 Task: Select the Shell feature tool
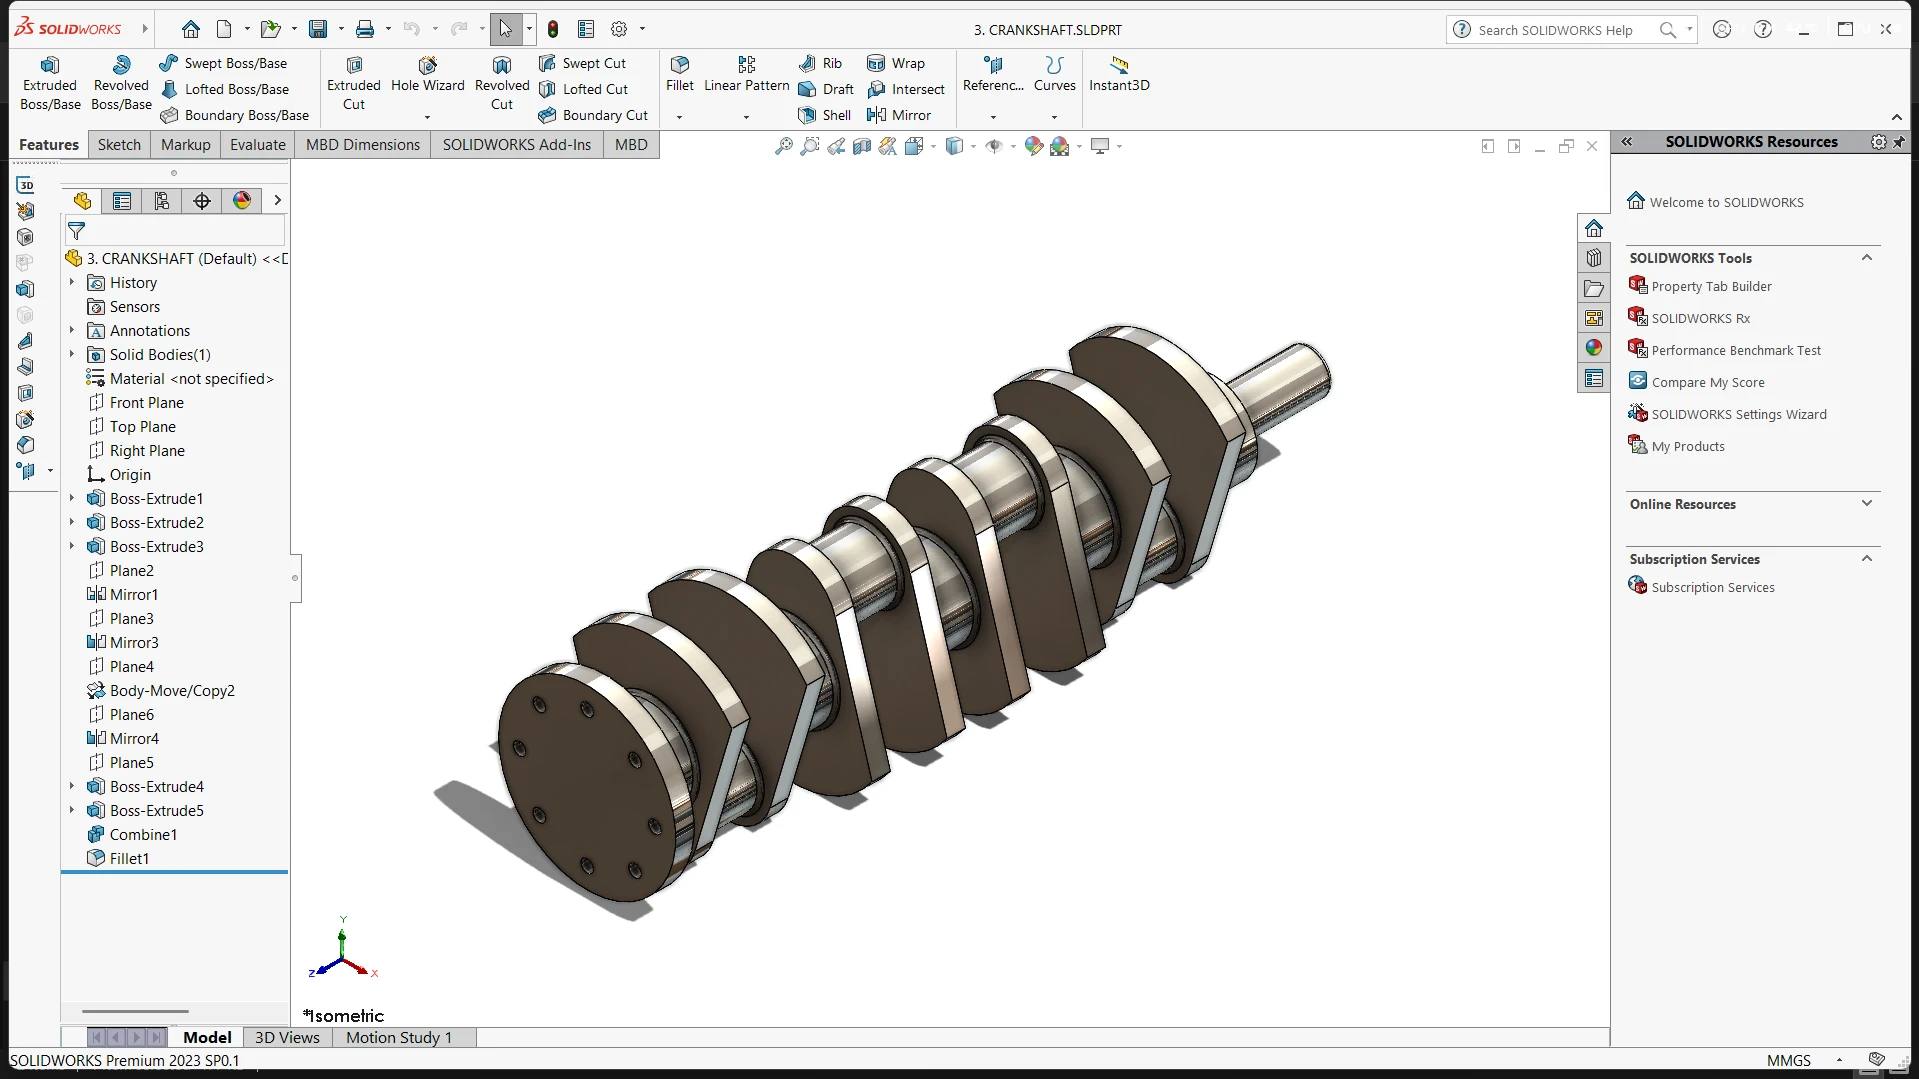(825, 115)
